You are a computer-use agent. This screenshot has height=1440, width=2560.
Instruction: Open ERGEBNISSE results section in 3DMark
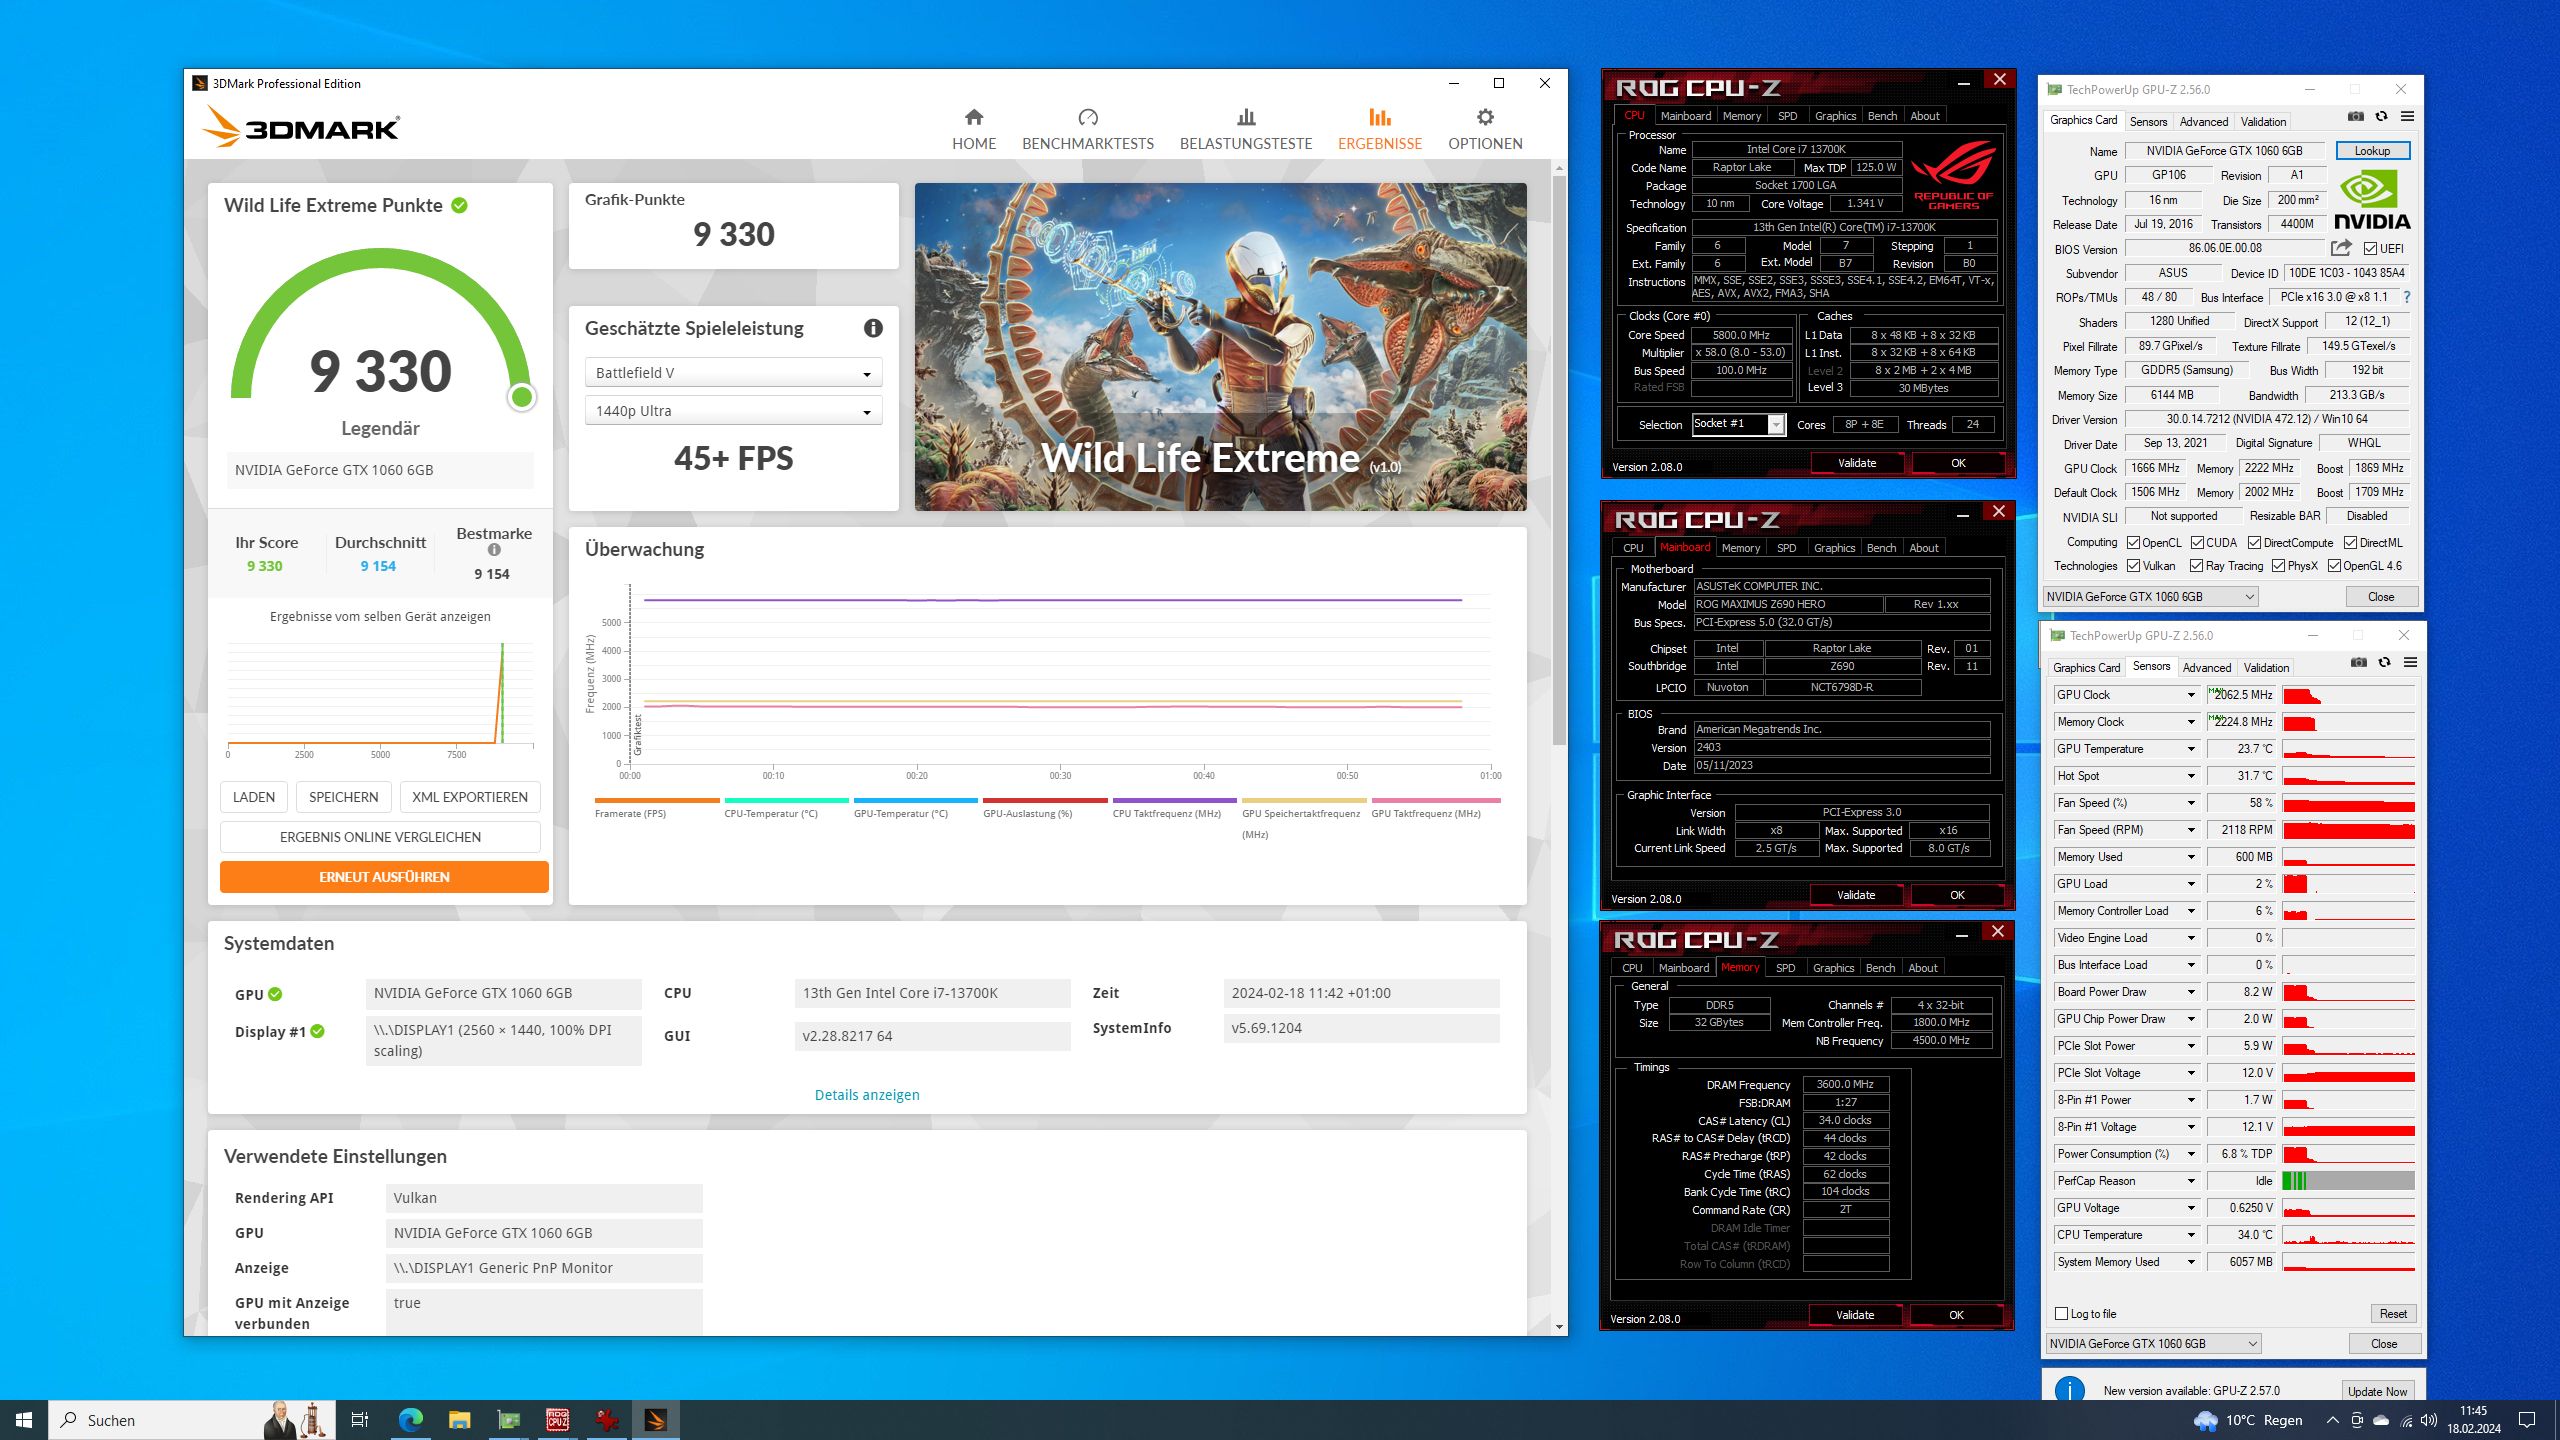tap(1380, 130)
